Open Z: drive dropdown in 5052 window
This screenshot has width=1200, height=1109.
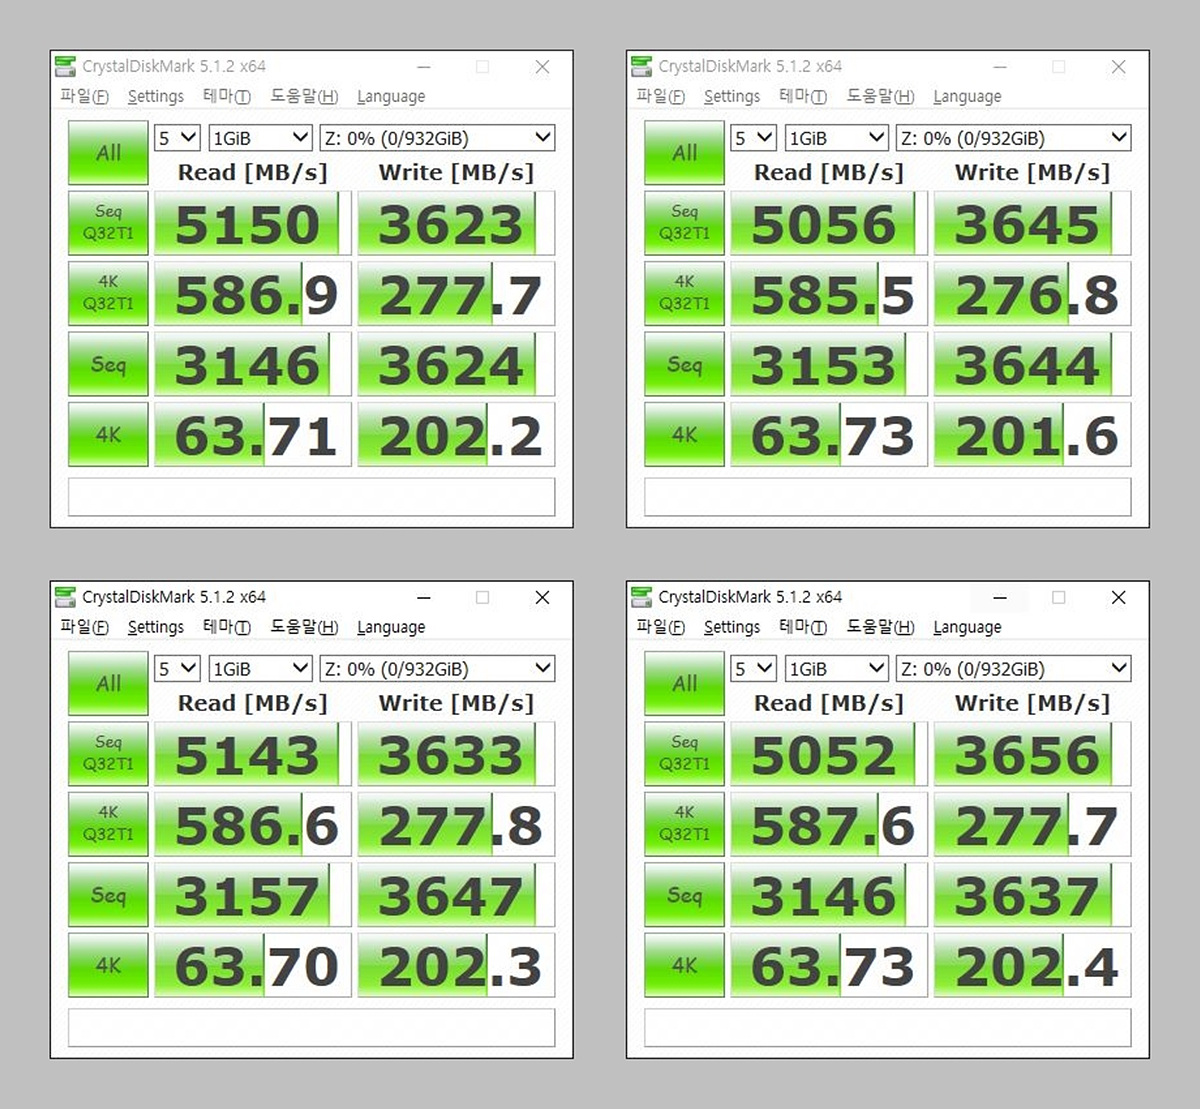pos(1013,669)
